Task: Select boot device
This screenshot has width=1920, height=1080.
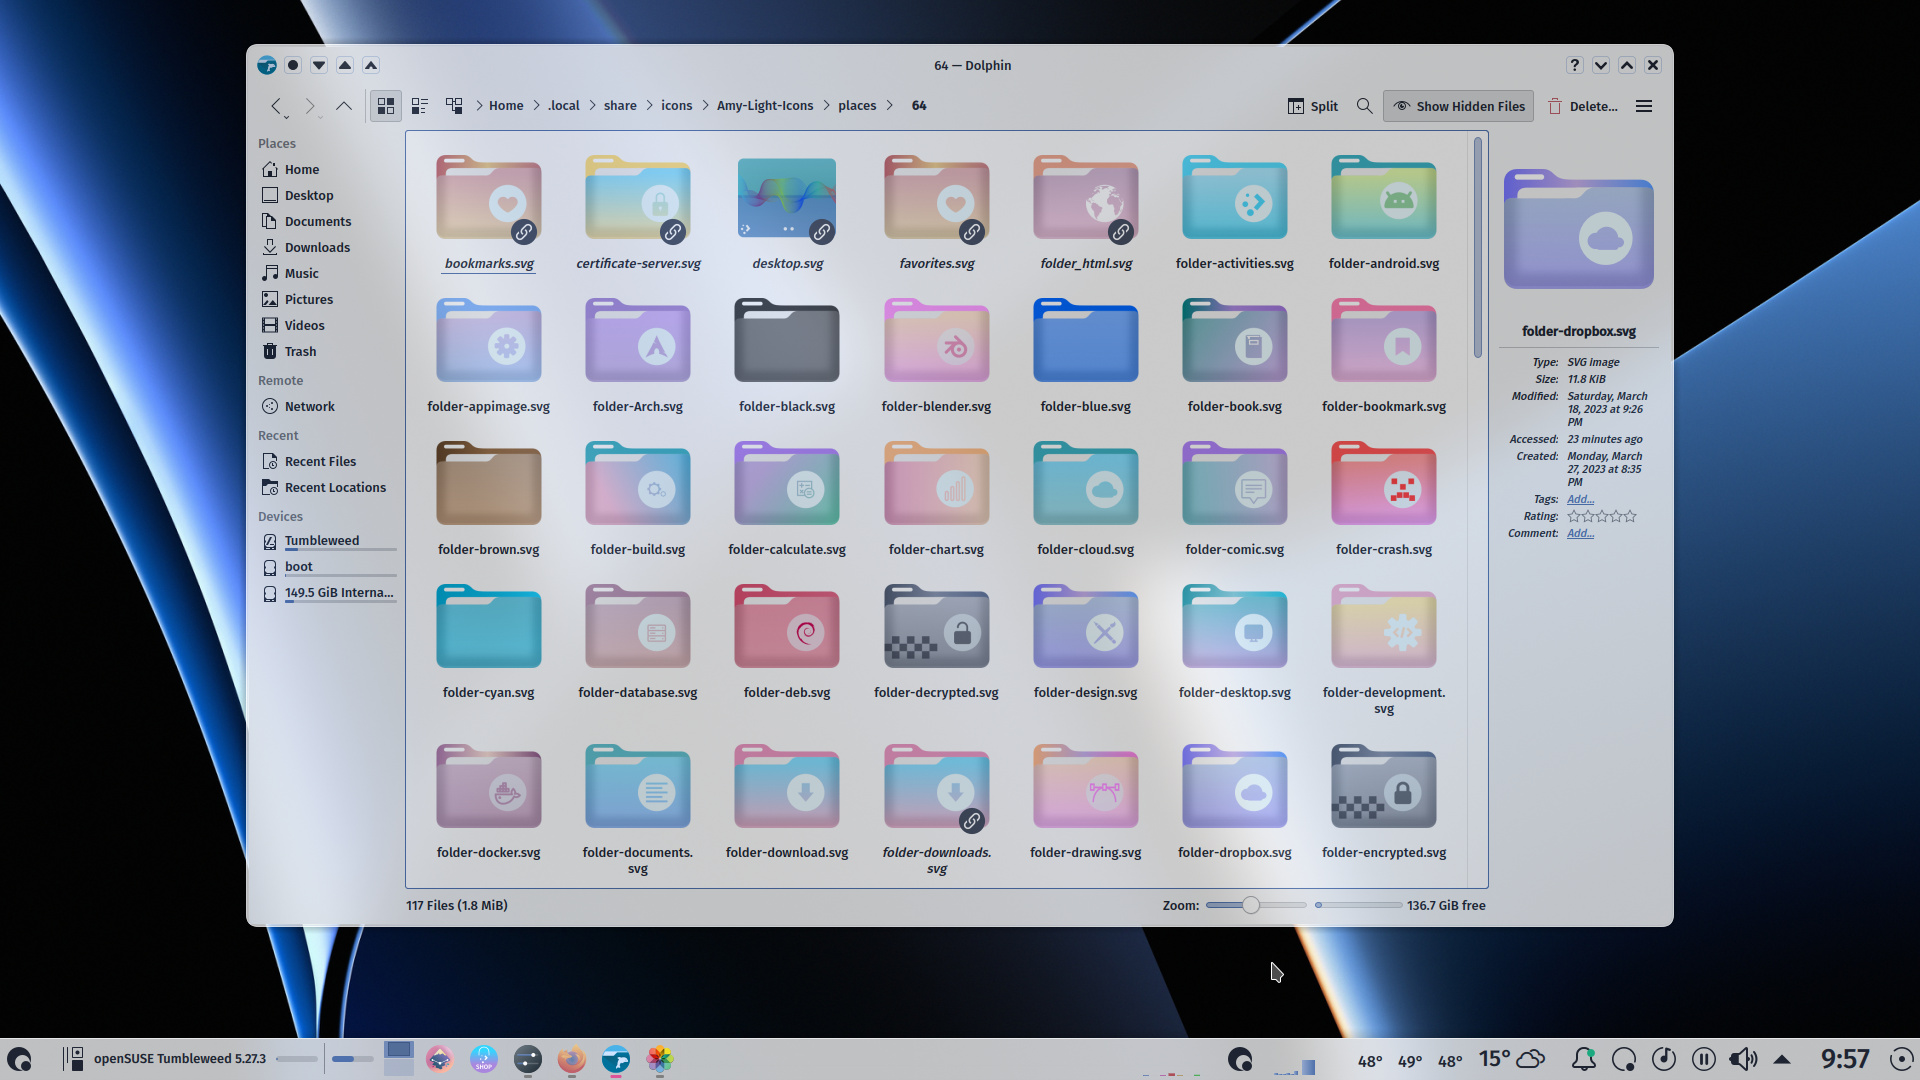Action: pos(327,567)
